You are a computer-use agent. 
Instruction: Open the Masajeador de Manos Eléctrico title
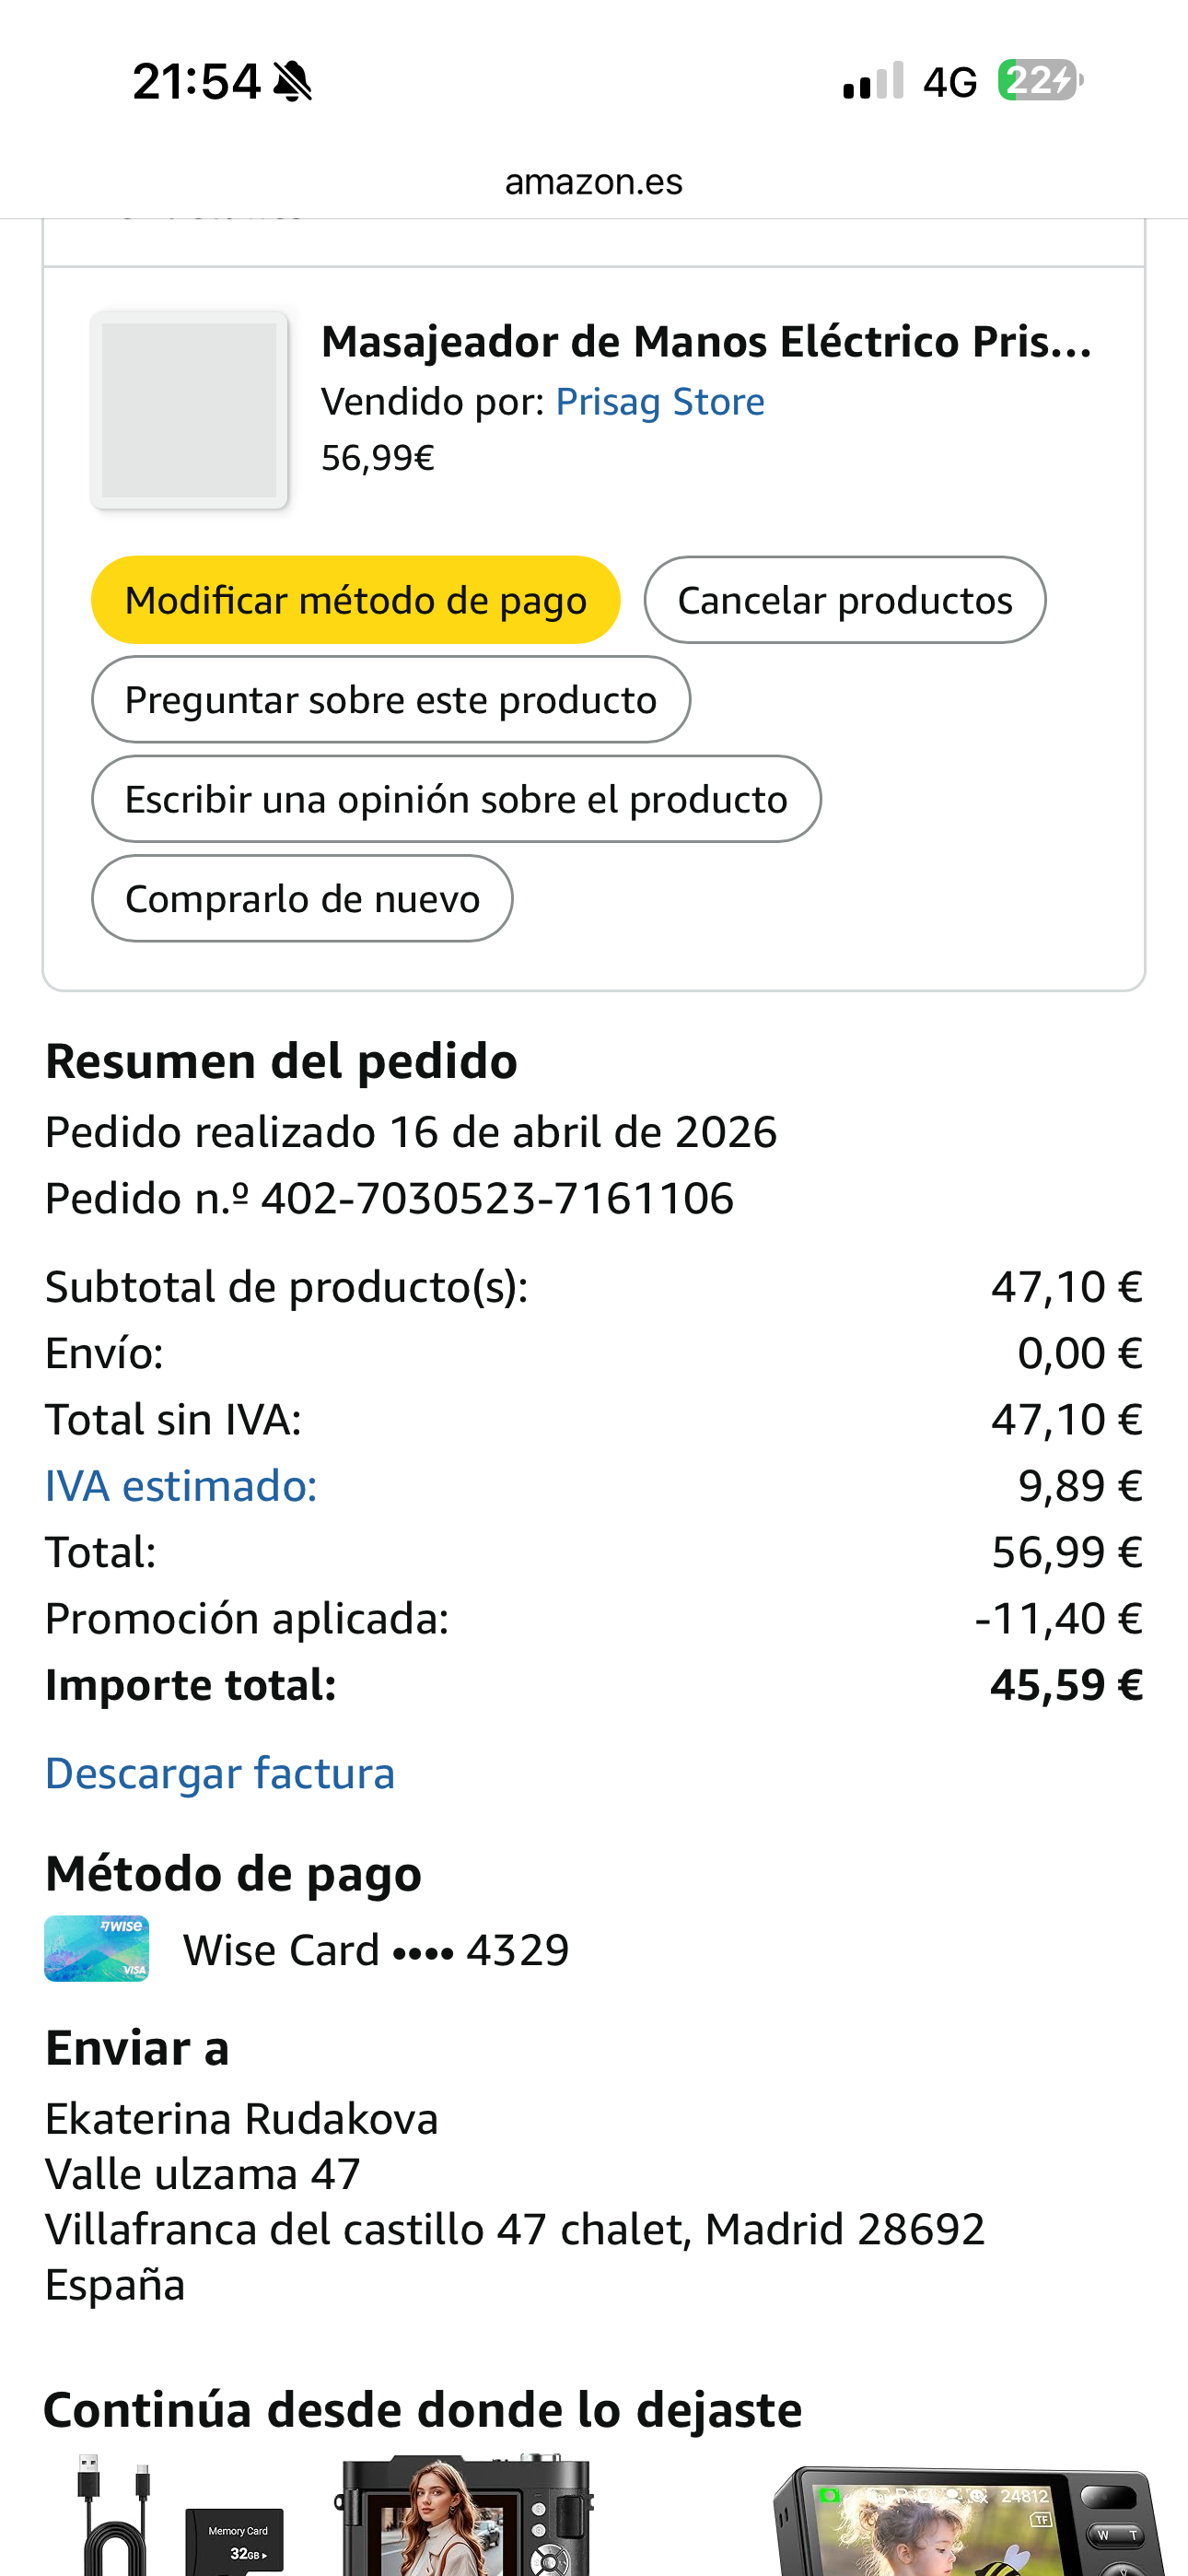pos(706,342)
